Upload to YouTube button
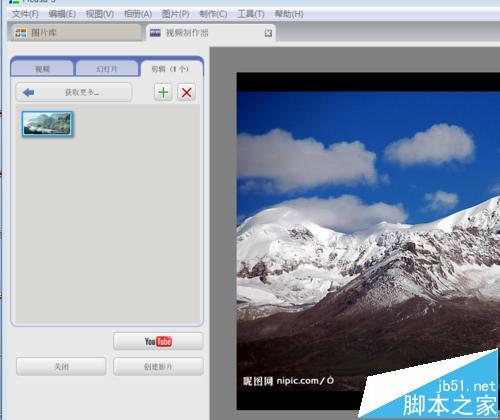 point(158,341)
